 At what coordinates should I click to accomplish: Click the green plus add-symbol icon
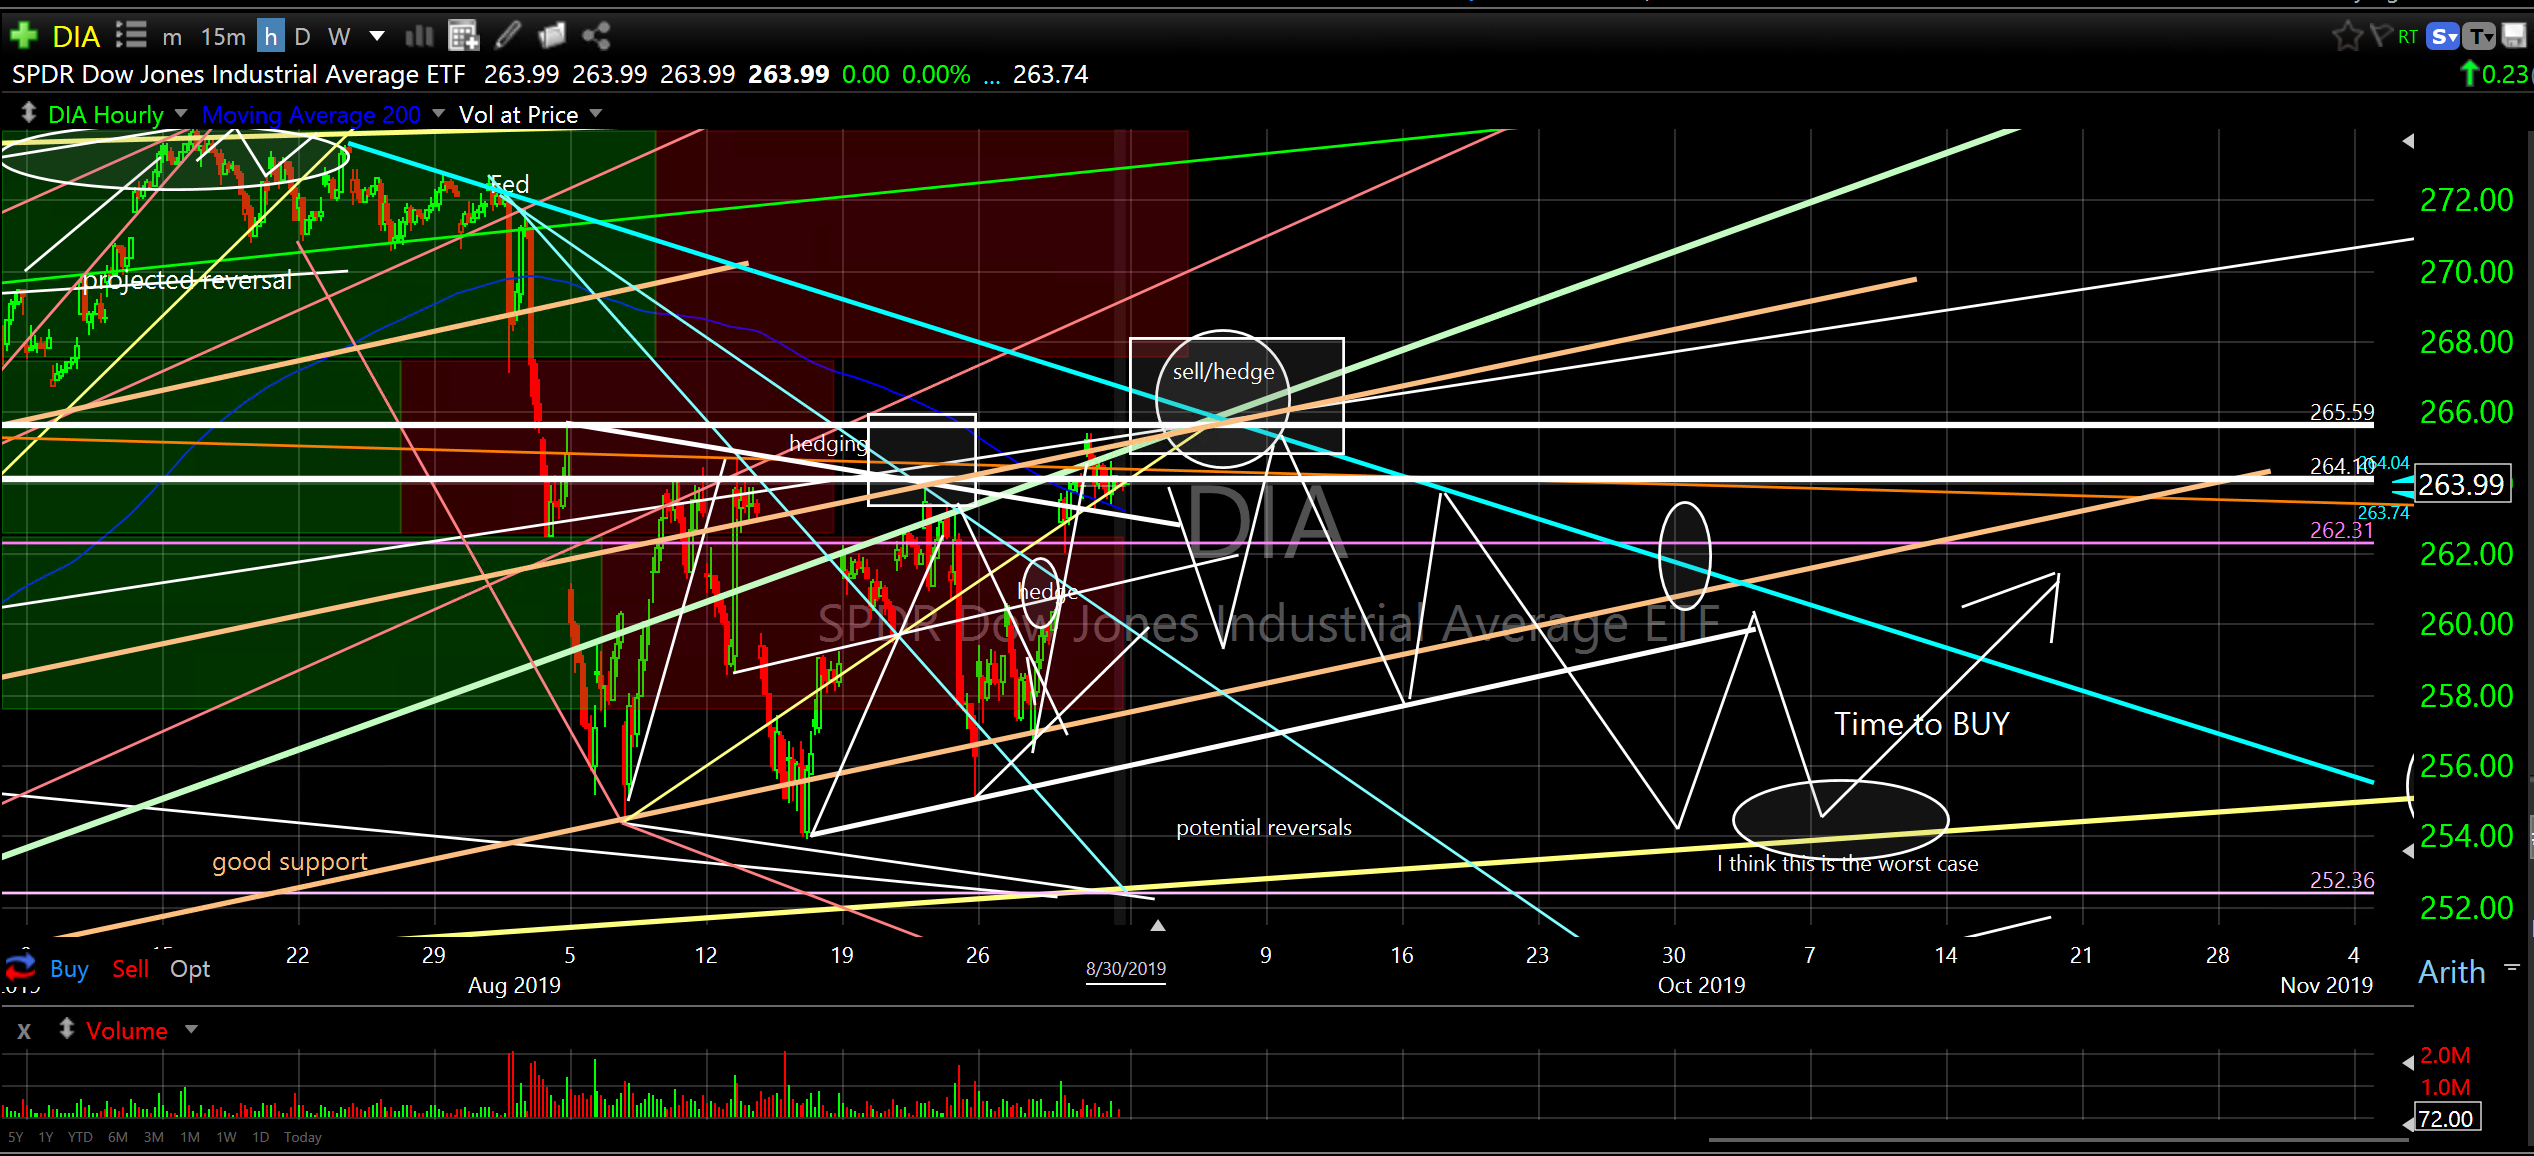pos(23,37)
